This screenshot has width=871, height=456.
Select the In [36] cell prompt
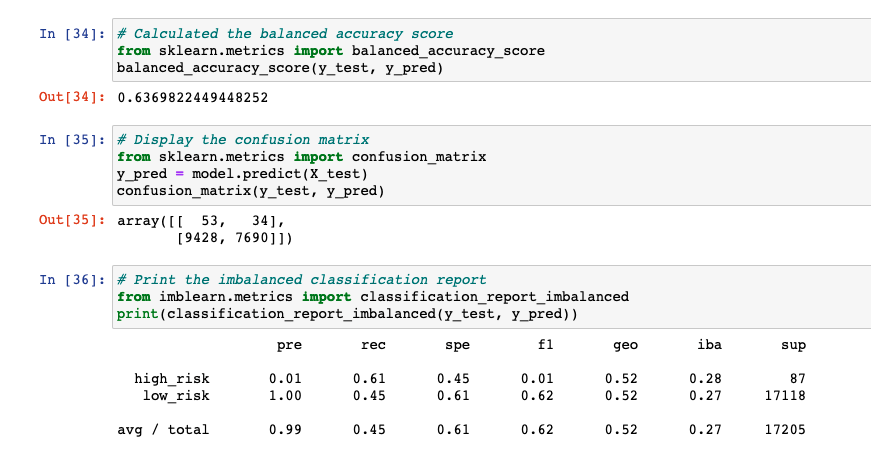click(x=72, y=280)
